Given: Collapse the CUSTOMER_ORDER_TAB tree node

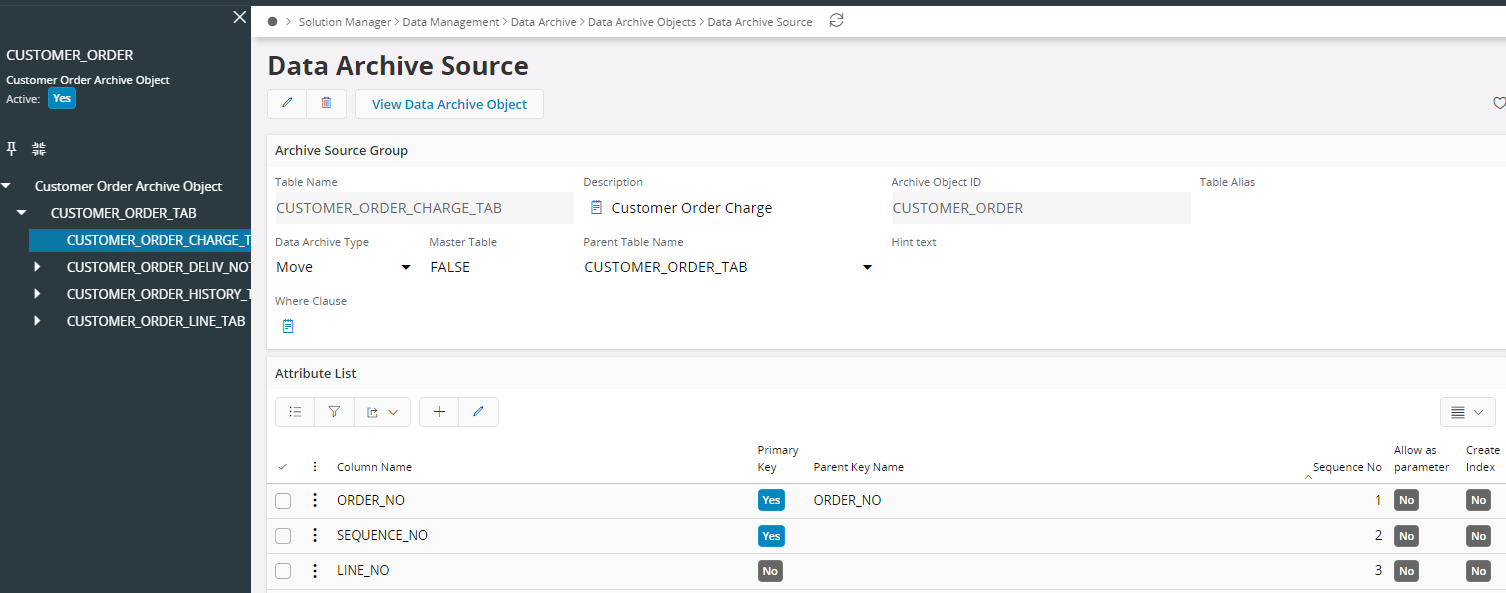Looking at the screenshot, I should 21,213.
